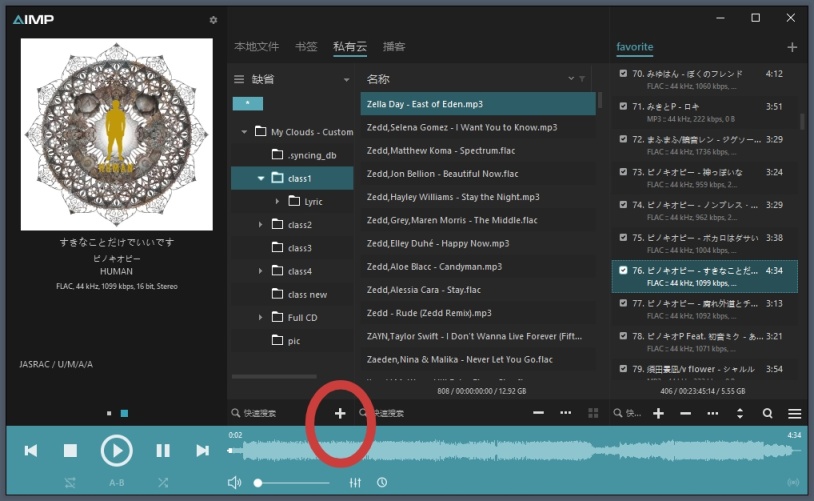Click the file list vertical scrollbar

pyautogui.click(x=600, y=100)
